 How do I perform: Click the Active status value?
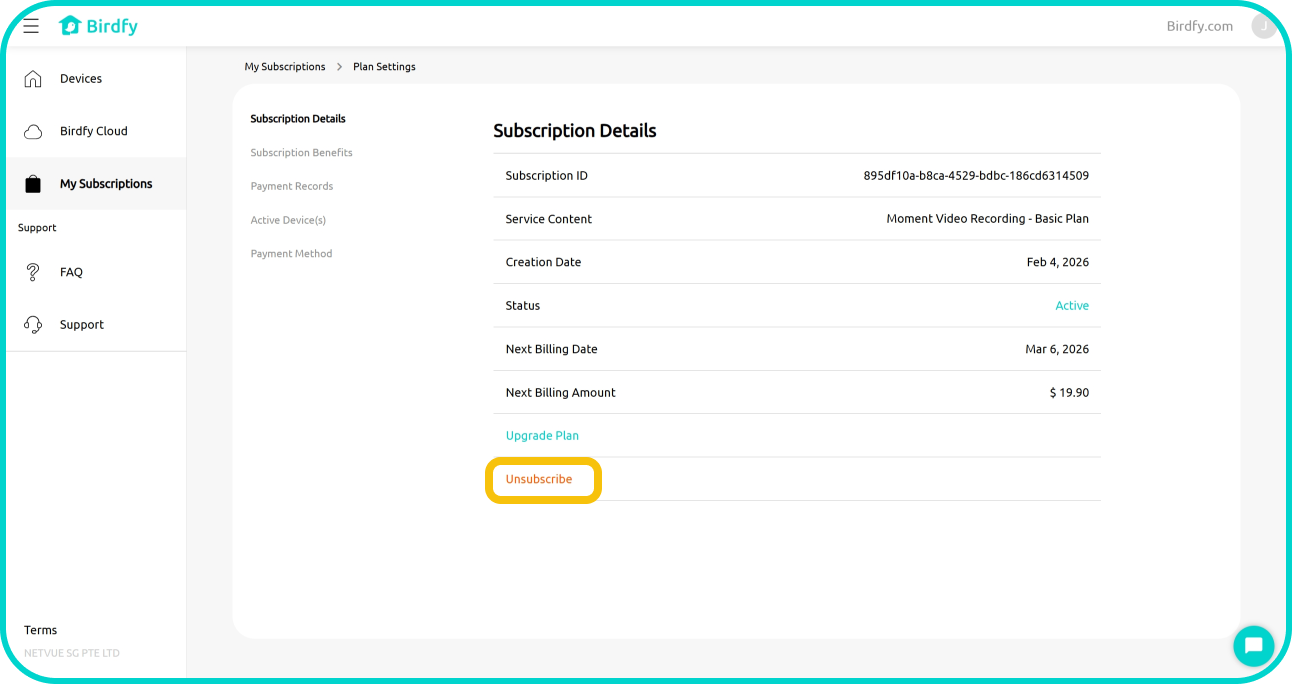(x=1072, y=306)
